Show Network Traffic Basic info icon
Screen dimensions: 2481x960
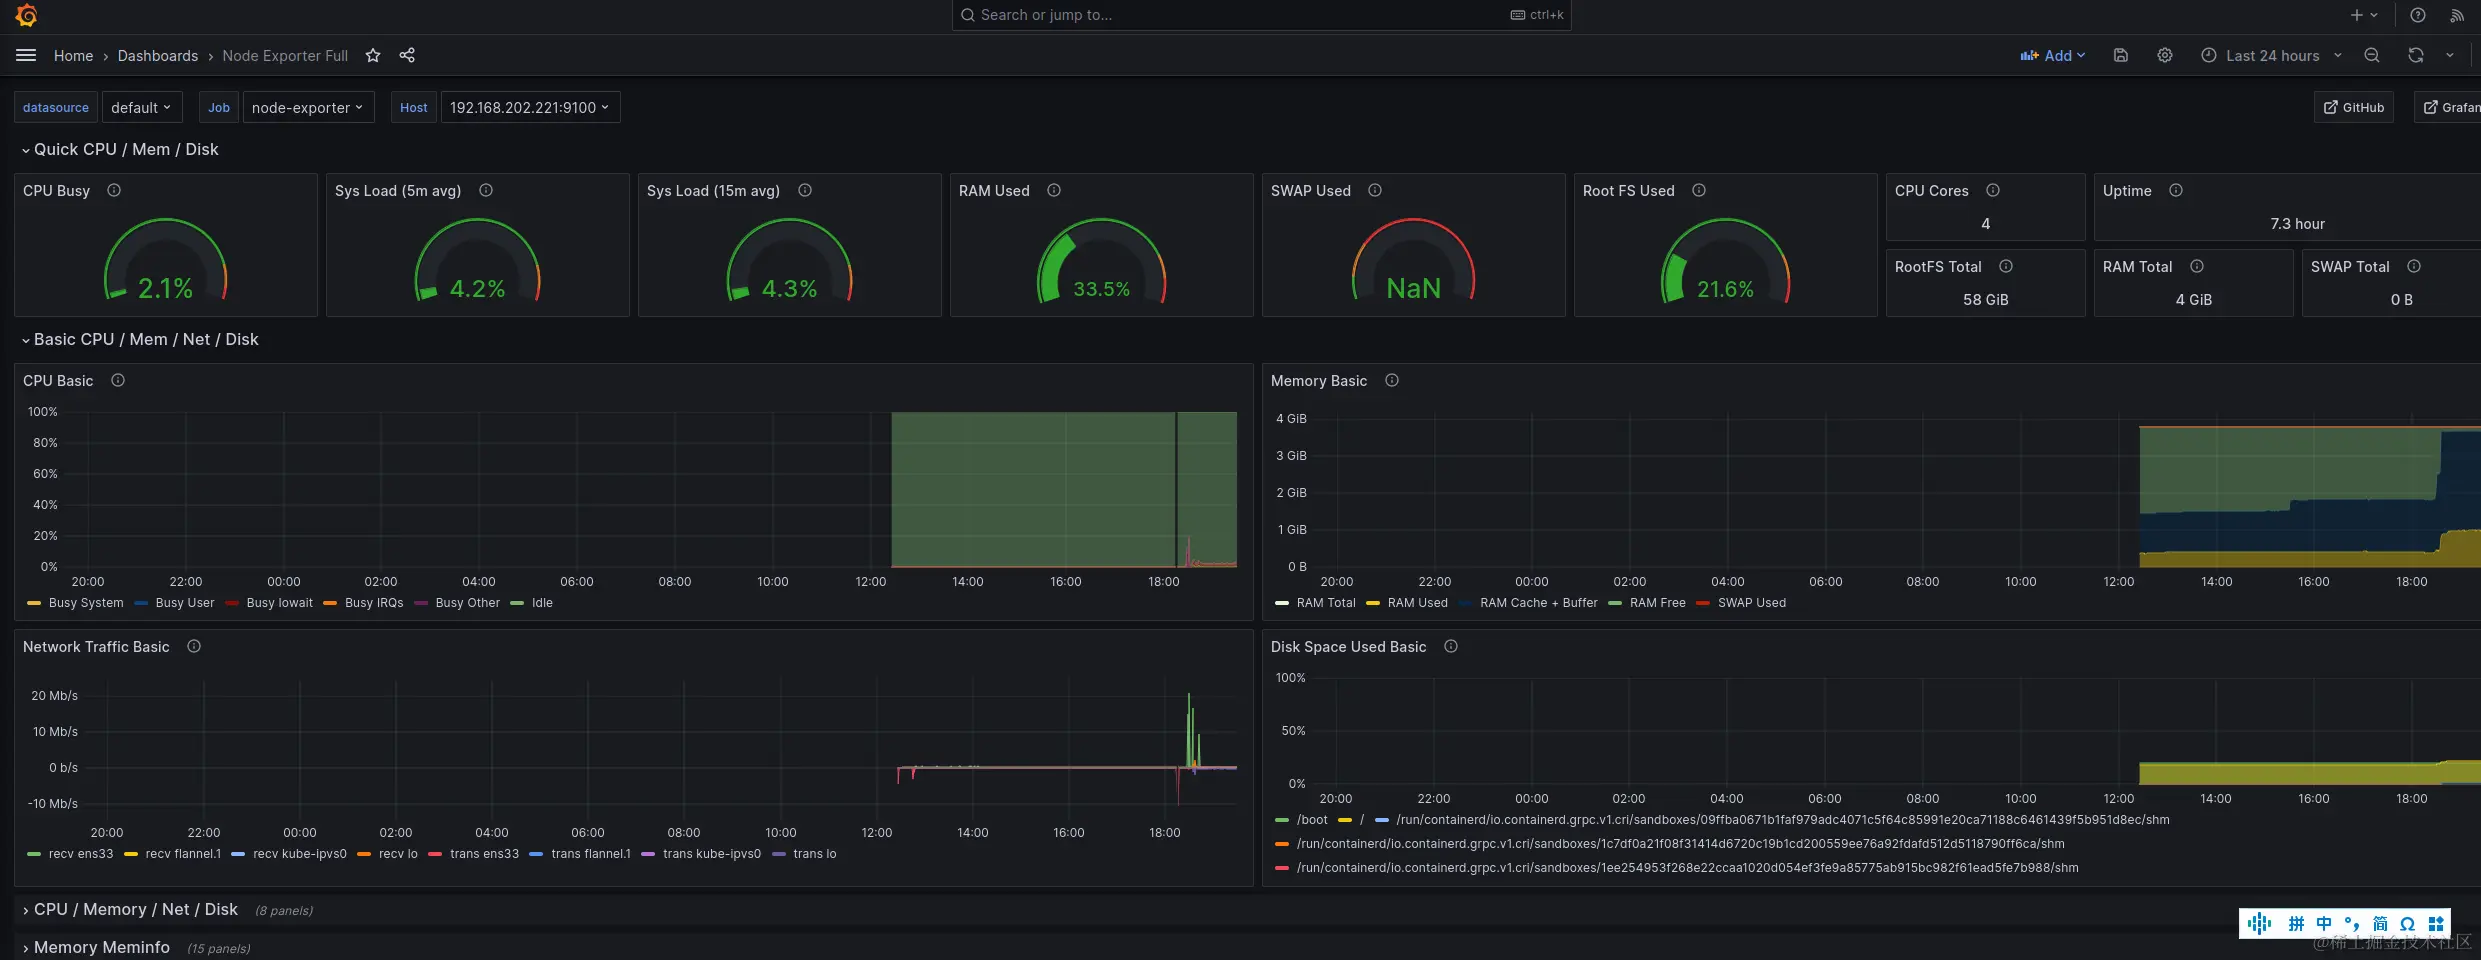tap(194, 646)
